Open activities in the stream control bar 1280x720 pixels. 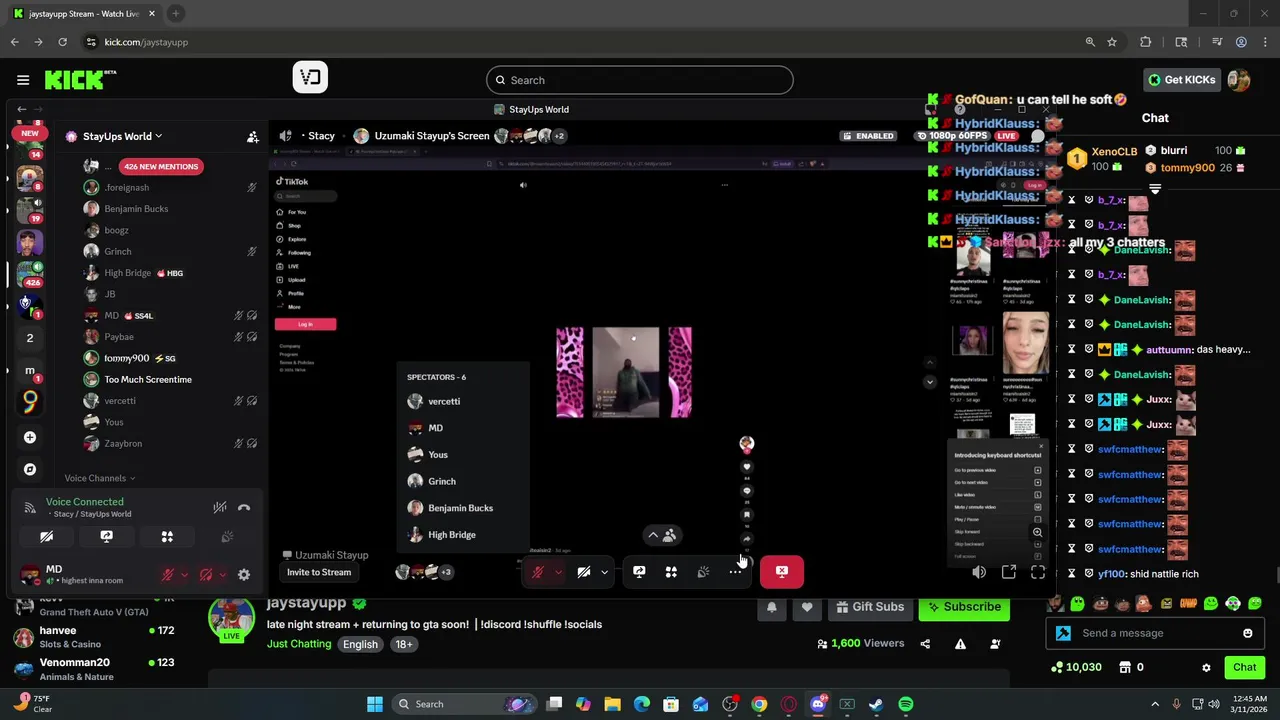[671, 572]
